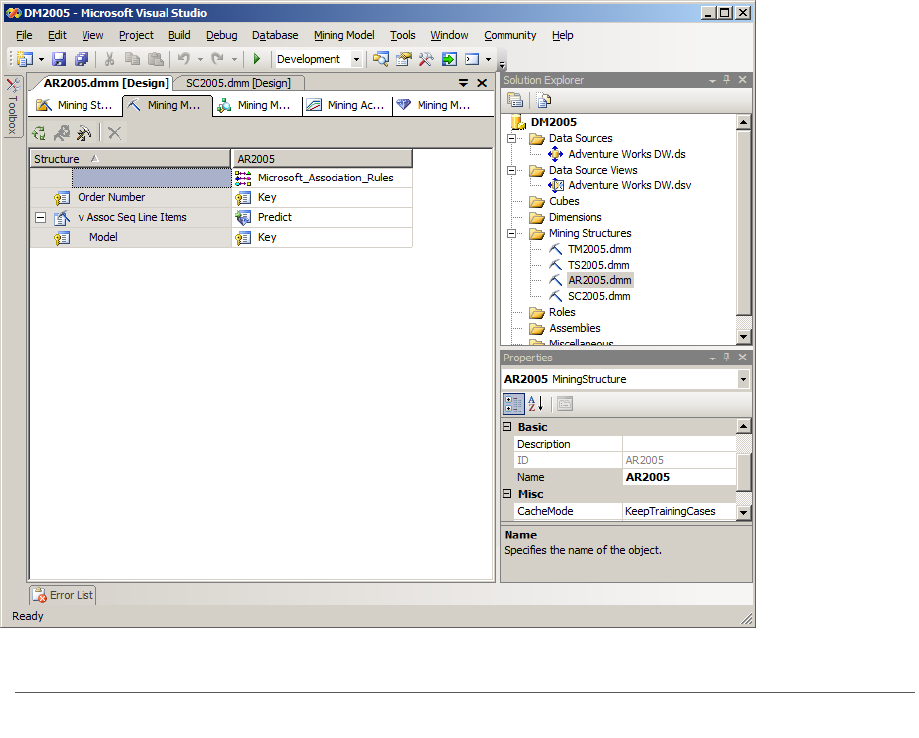Screen dimensions: 919x738
Task: Click the Paste toolbar icon
Action: 155,59
